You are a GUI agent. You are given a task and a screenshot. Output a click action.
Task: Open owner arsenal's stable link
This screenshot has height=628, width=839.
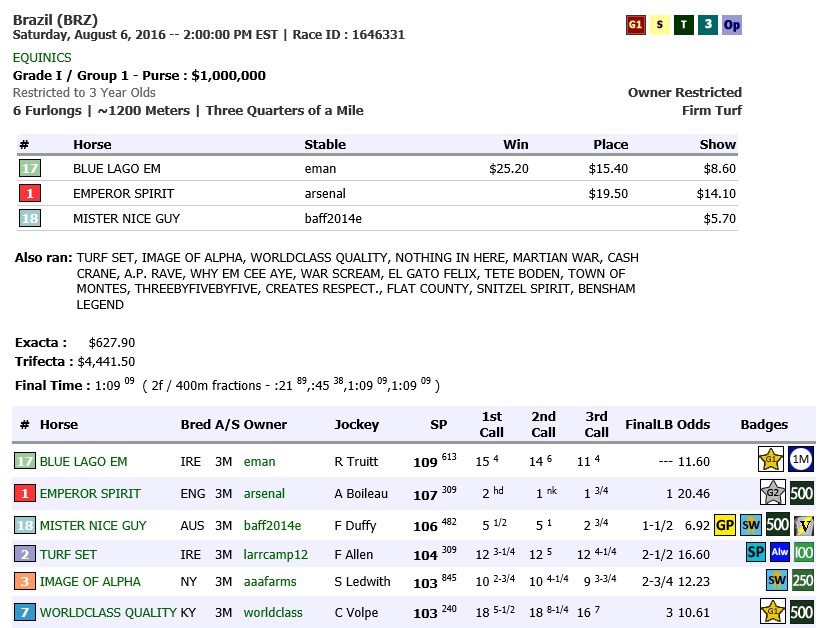click(264, 493)
